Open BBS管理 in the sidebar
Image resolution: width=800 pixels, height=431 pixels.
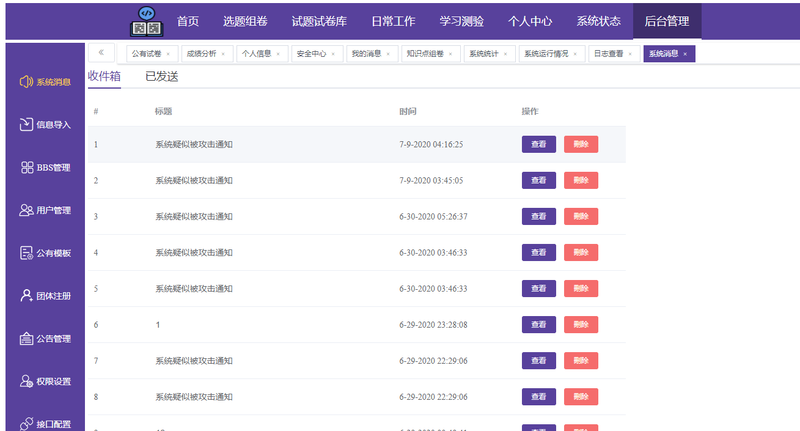coord(45,167)
